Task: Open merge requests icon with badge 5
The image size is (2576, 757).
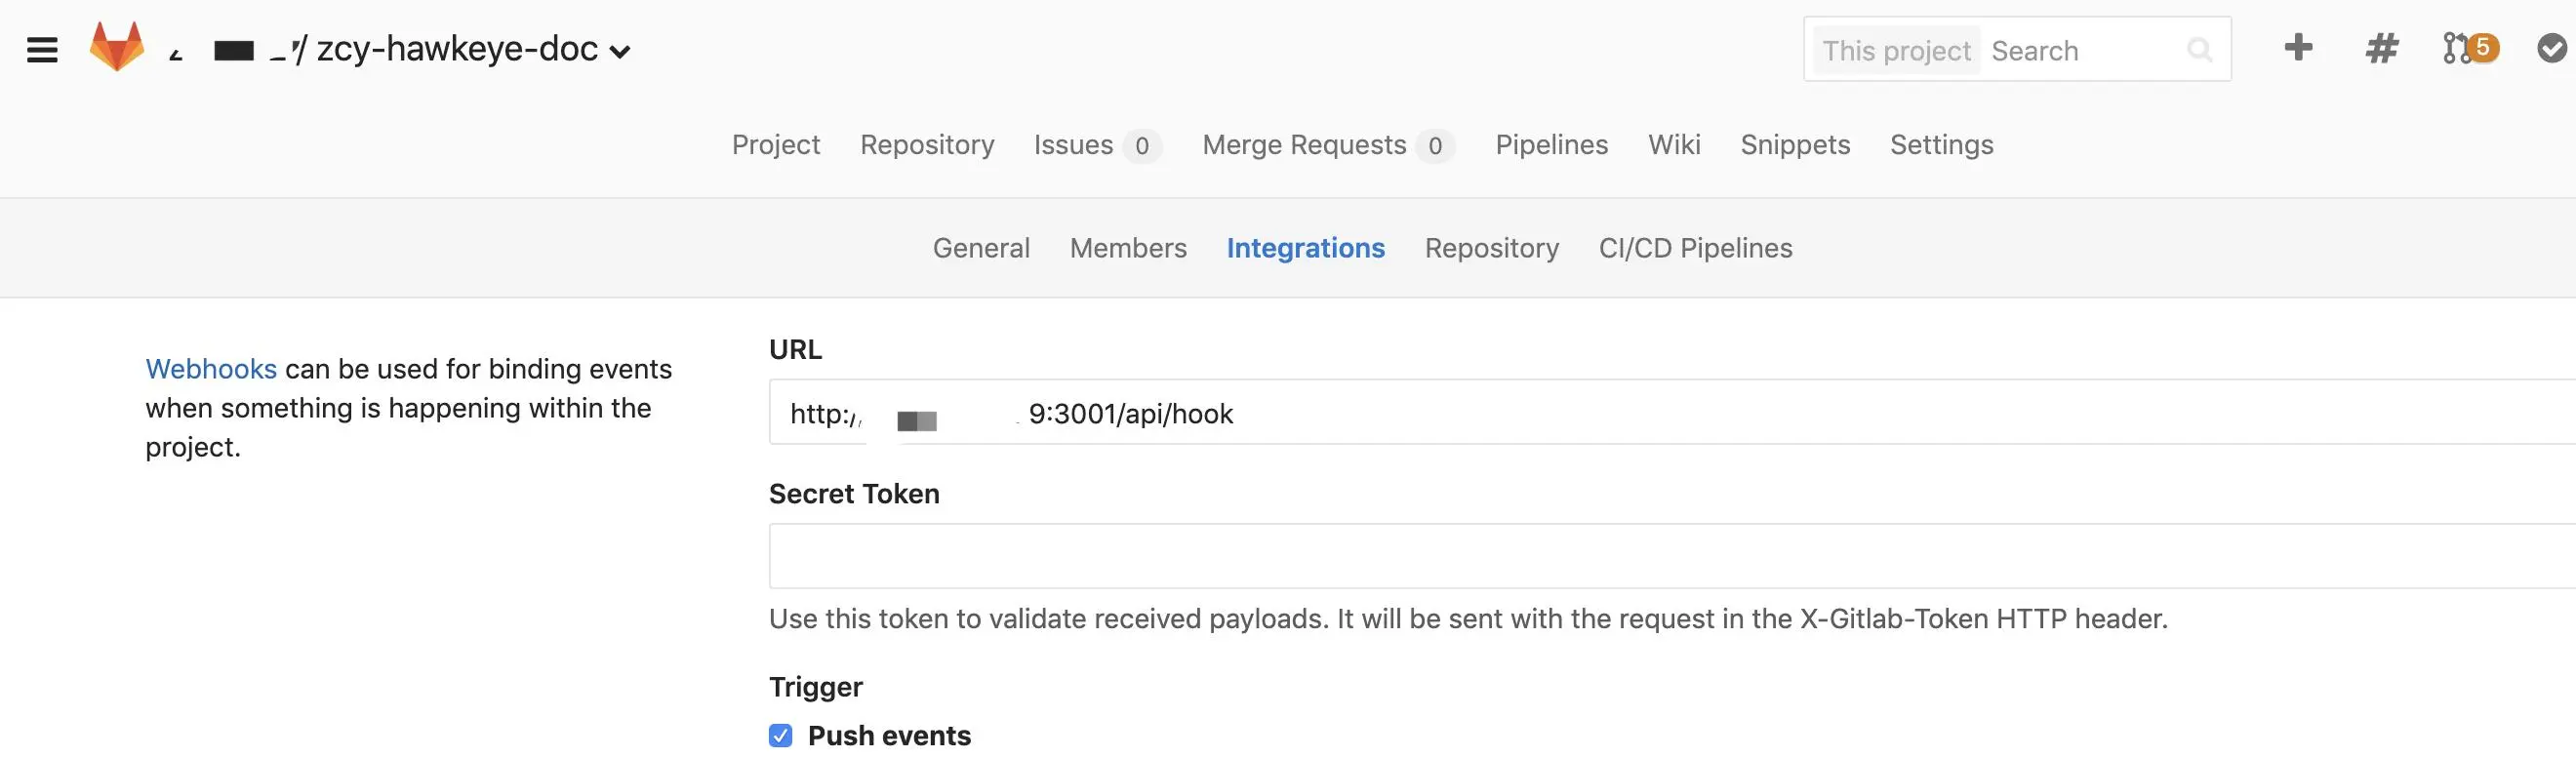Action: click(x=2470, y=48)
